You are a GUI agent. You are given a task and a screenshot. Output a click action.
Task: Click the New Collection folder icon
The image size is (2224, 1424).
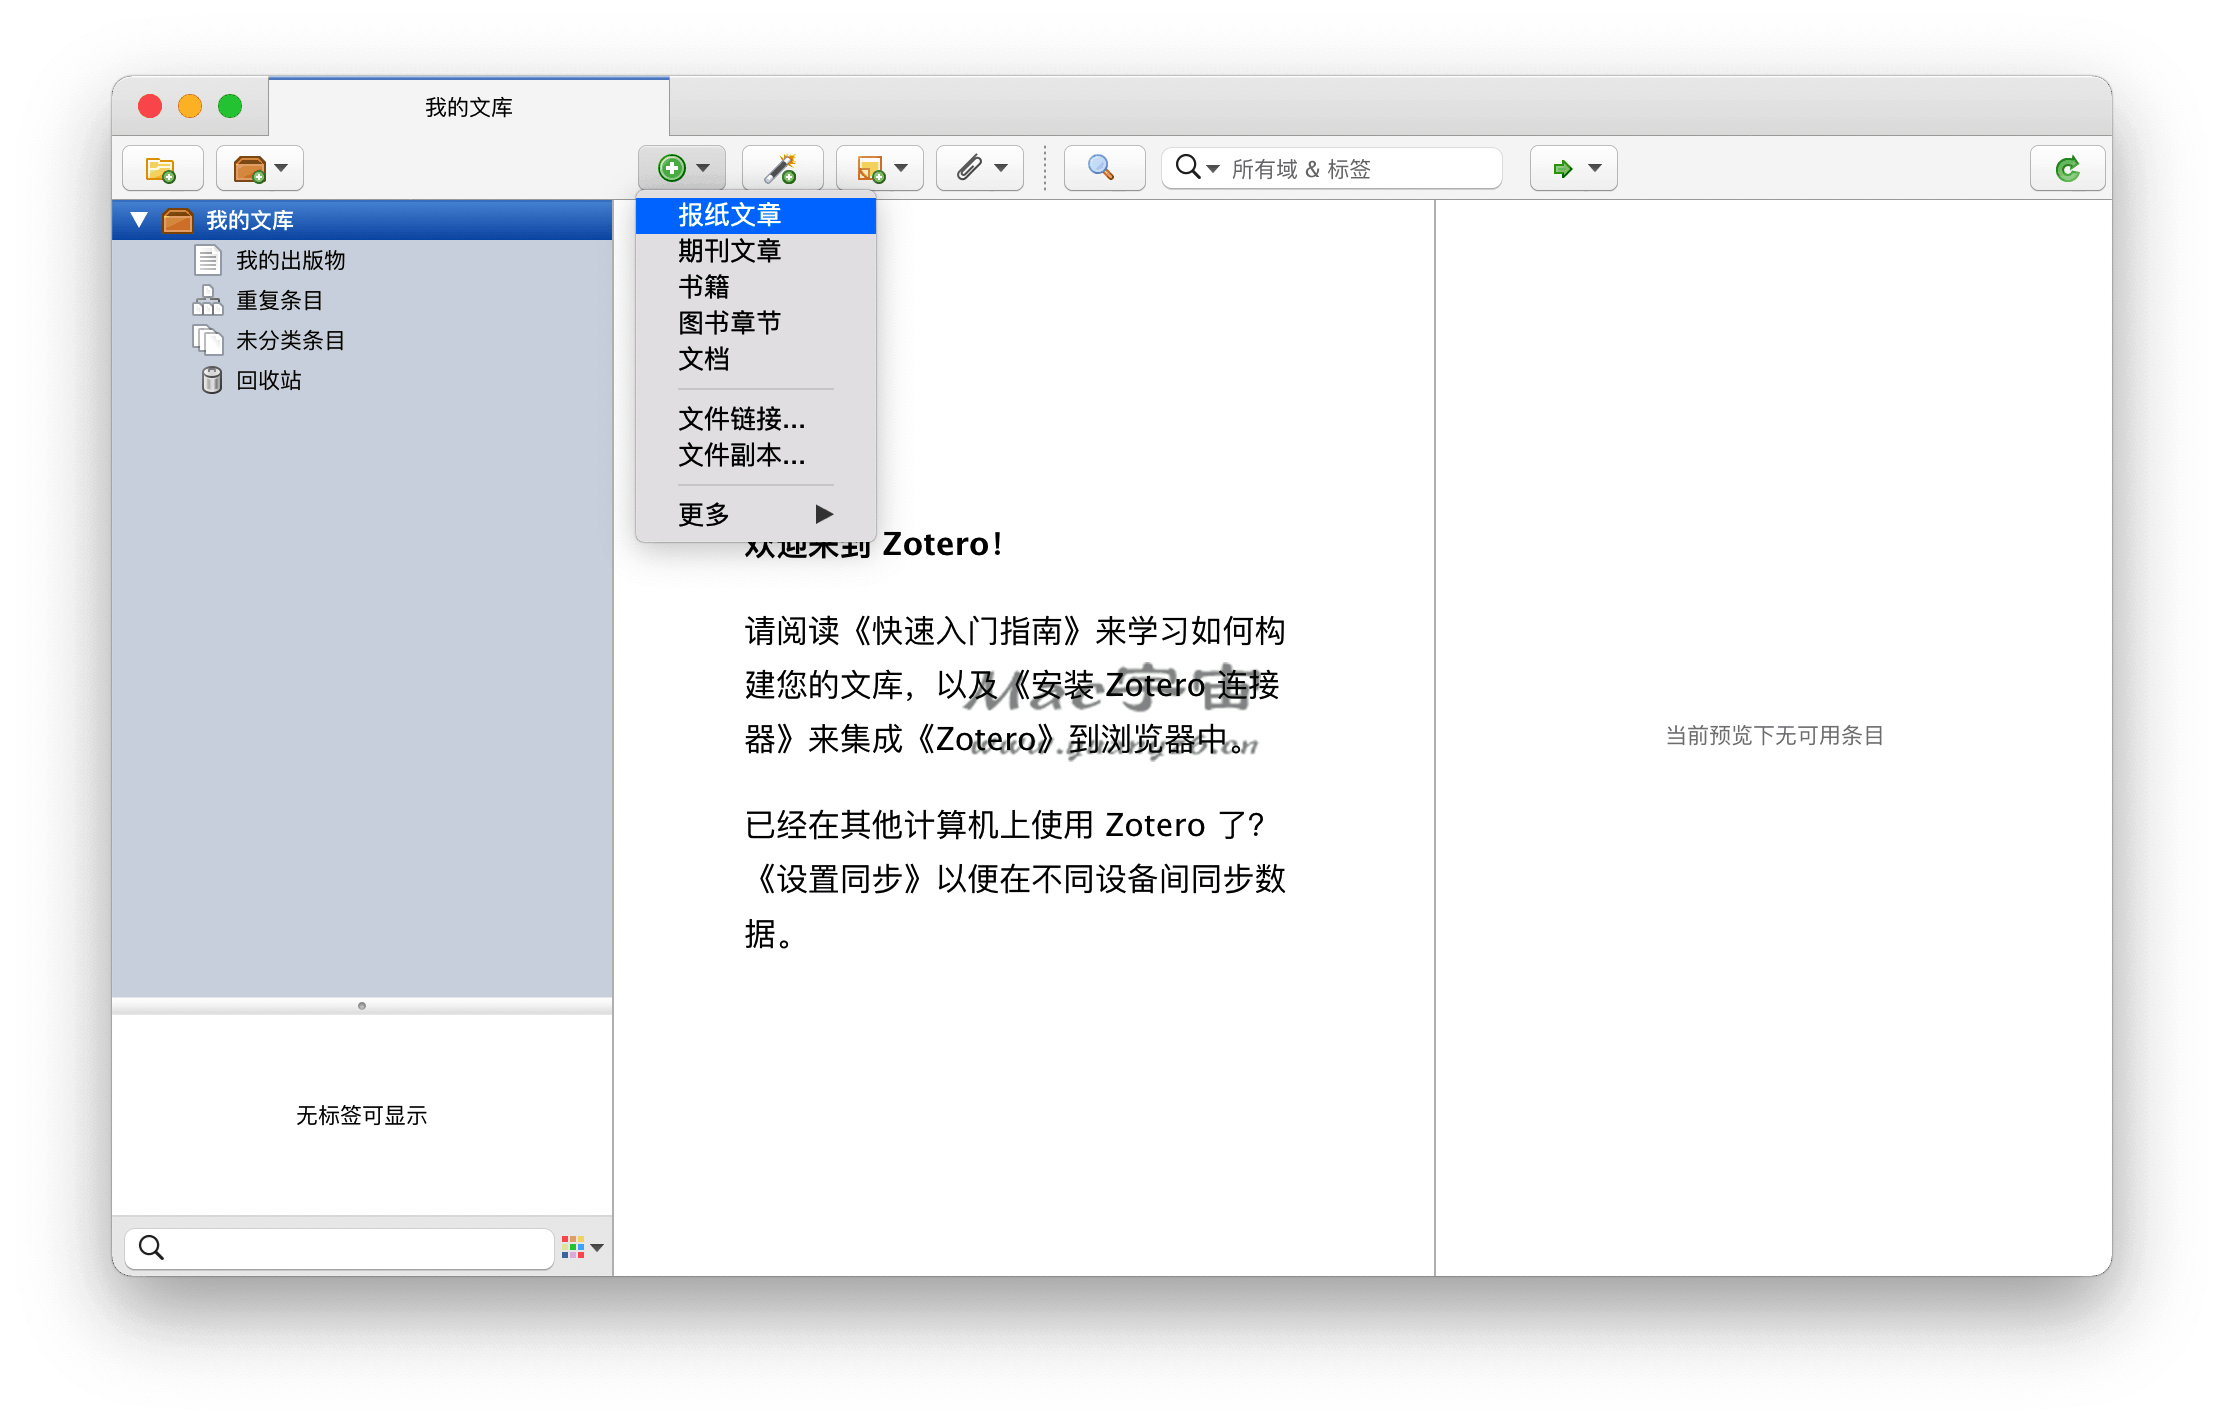tap(161, 168)
